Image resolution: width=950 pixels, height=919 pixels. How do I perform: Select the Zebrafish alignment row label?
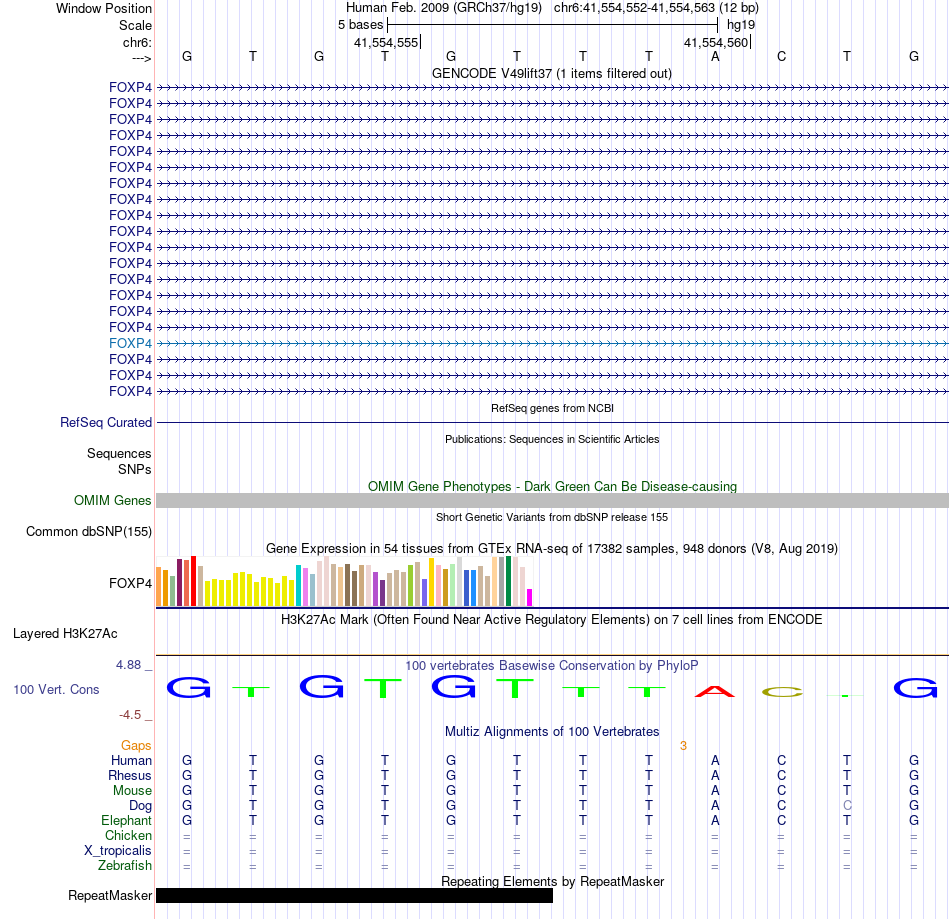coord(125,866)
